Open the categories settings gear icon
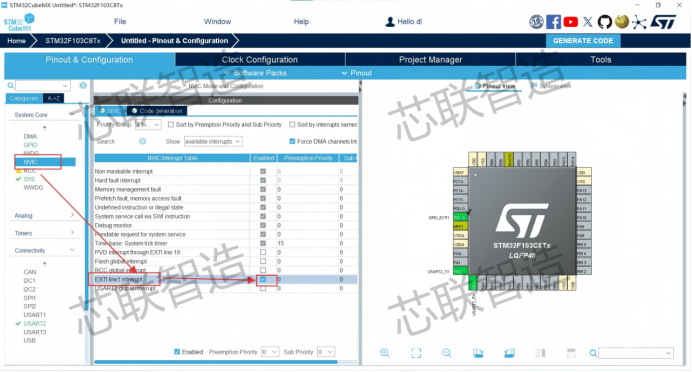 coord(83,86)
